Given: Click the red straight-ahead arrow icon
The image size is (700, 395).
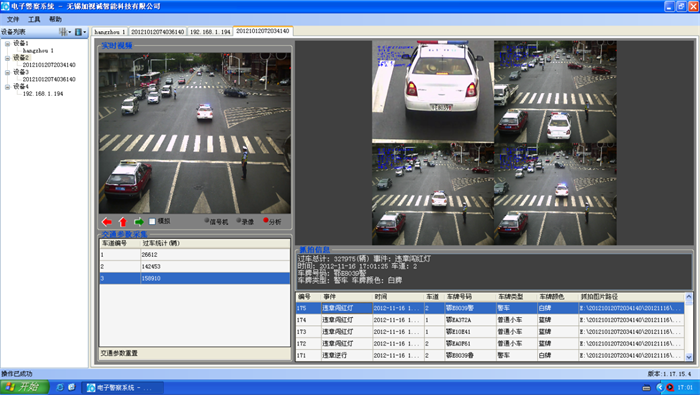Looking at the screenshot, I should click(x=122, y=221).
